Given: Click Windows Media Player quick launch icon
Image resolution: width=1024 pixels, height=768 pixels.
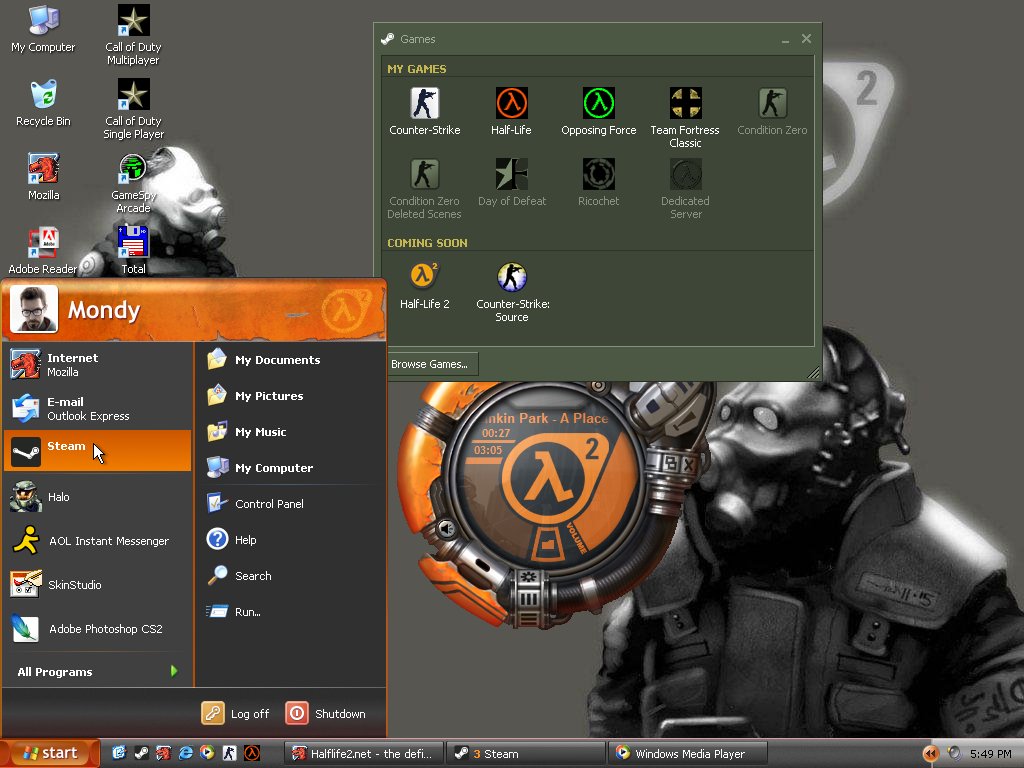Looking at the screenshot, I should [207, 753].
